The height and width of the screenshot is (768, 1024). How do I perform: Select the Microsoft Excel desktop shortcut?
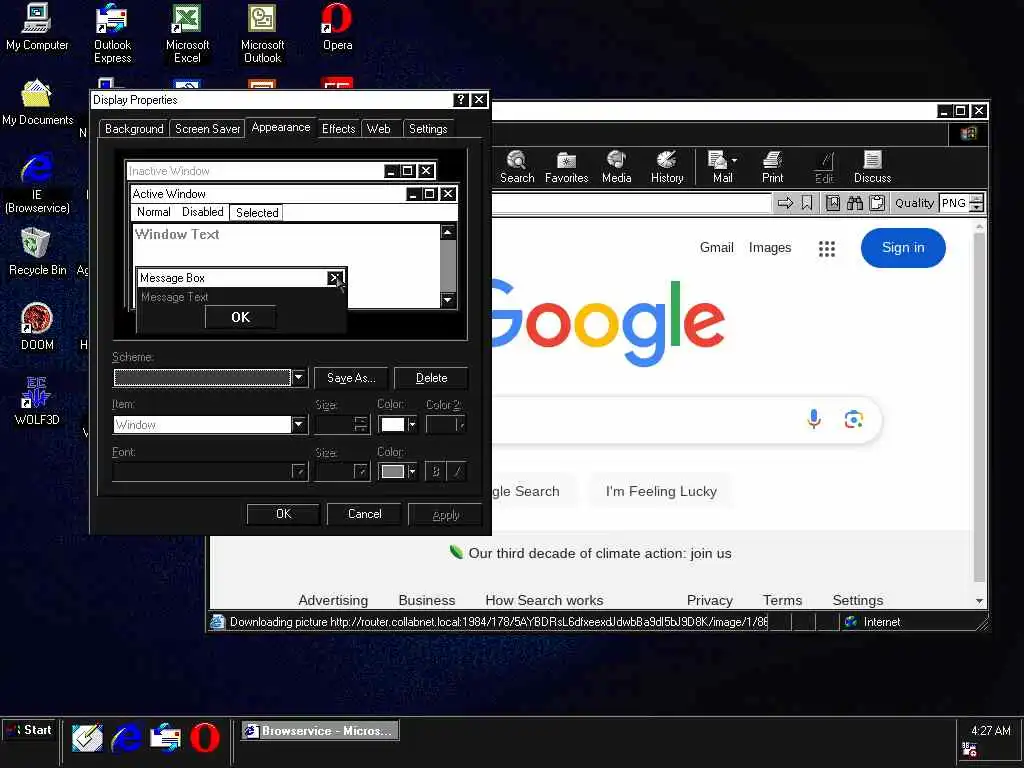pyautogui.click(x=187, y=34)
